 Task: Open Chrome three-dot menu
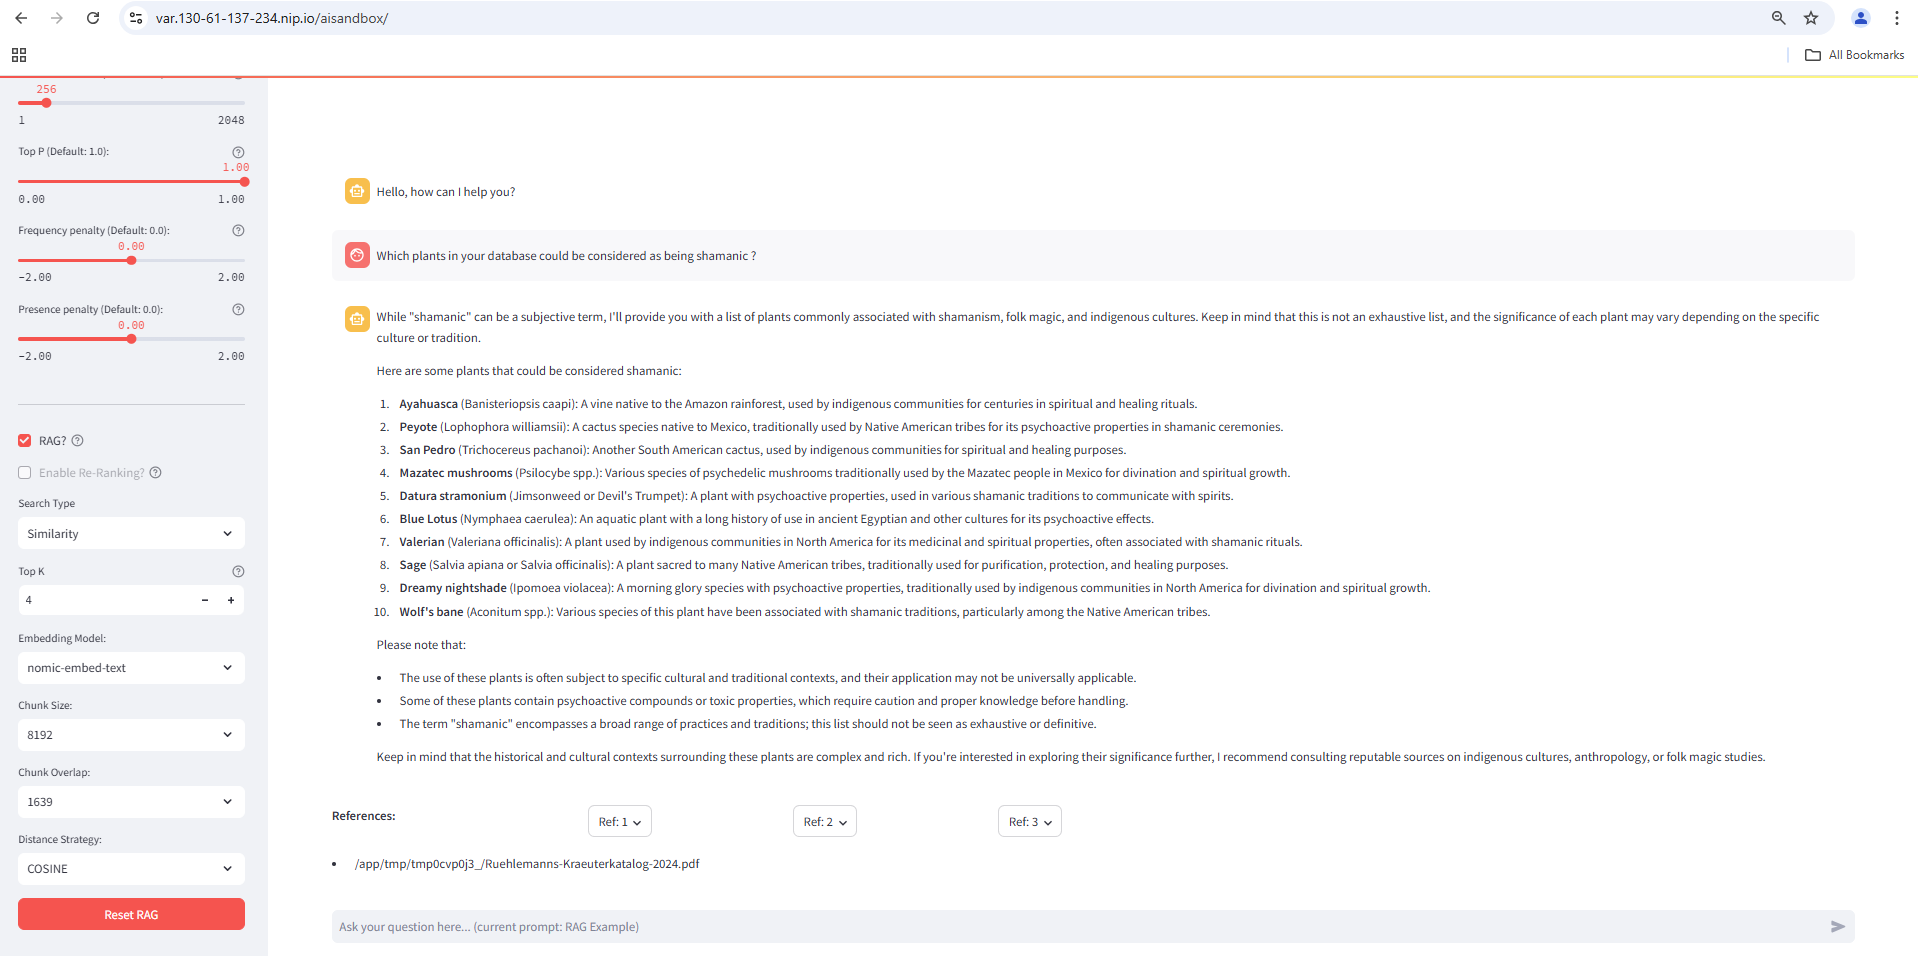(x=1897, y=18)
